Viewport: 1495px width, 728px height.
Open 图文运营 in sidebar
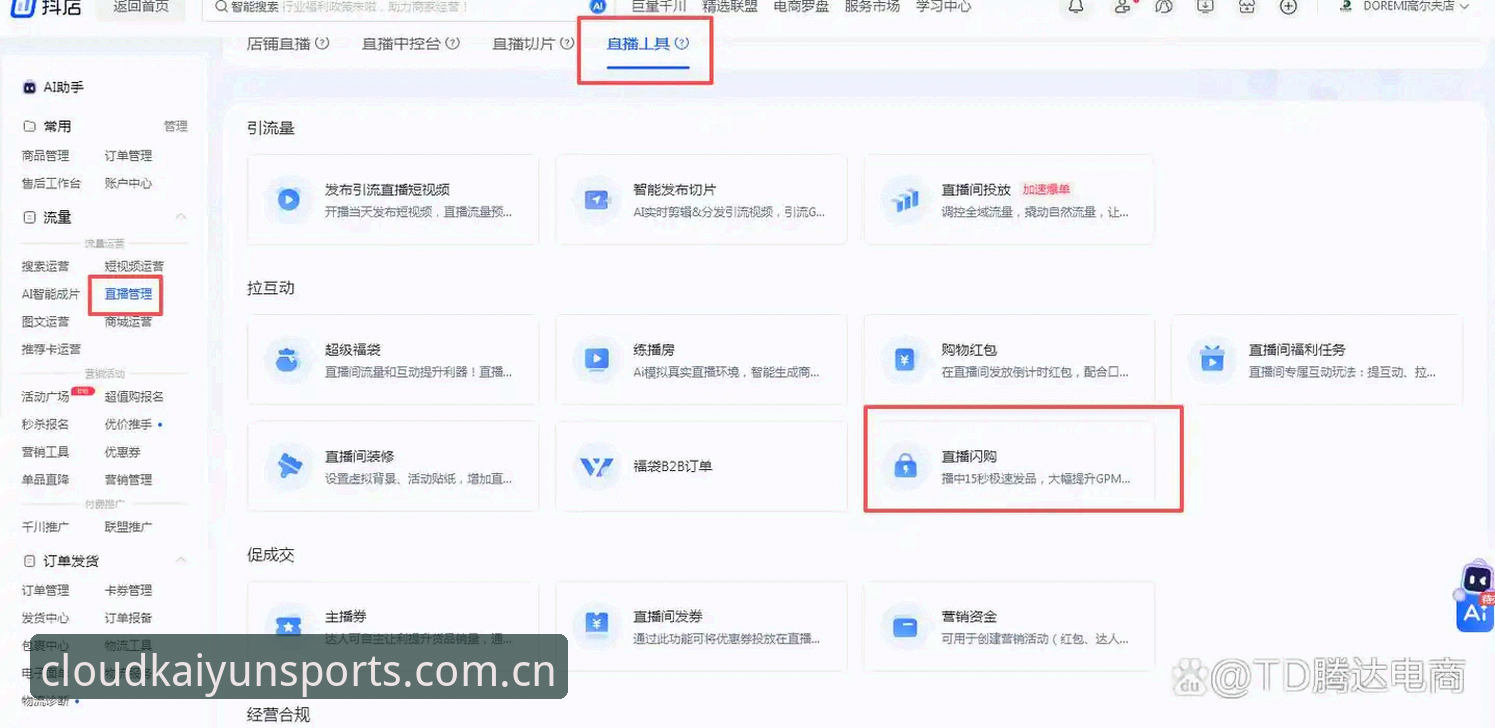pyautogui.click(x=46, y=322)
